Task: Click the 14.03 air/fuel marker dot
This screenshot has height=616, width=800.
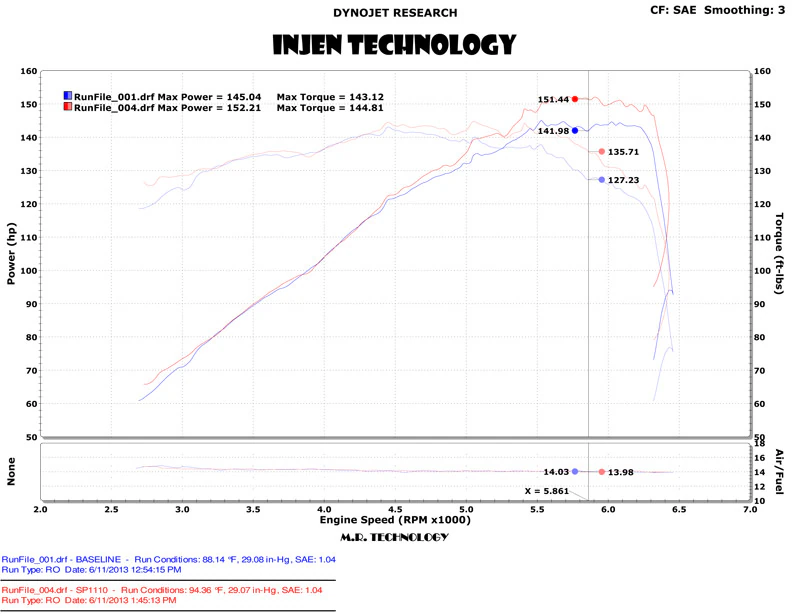Action: 575,472
